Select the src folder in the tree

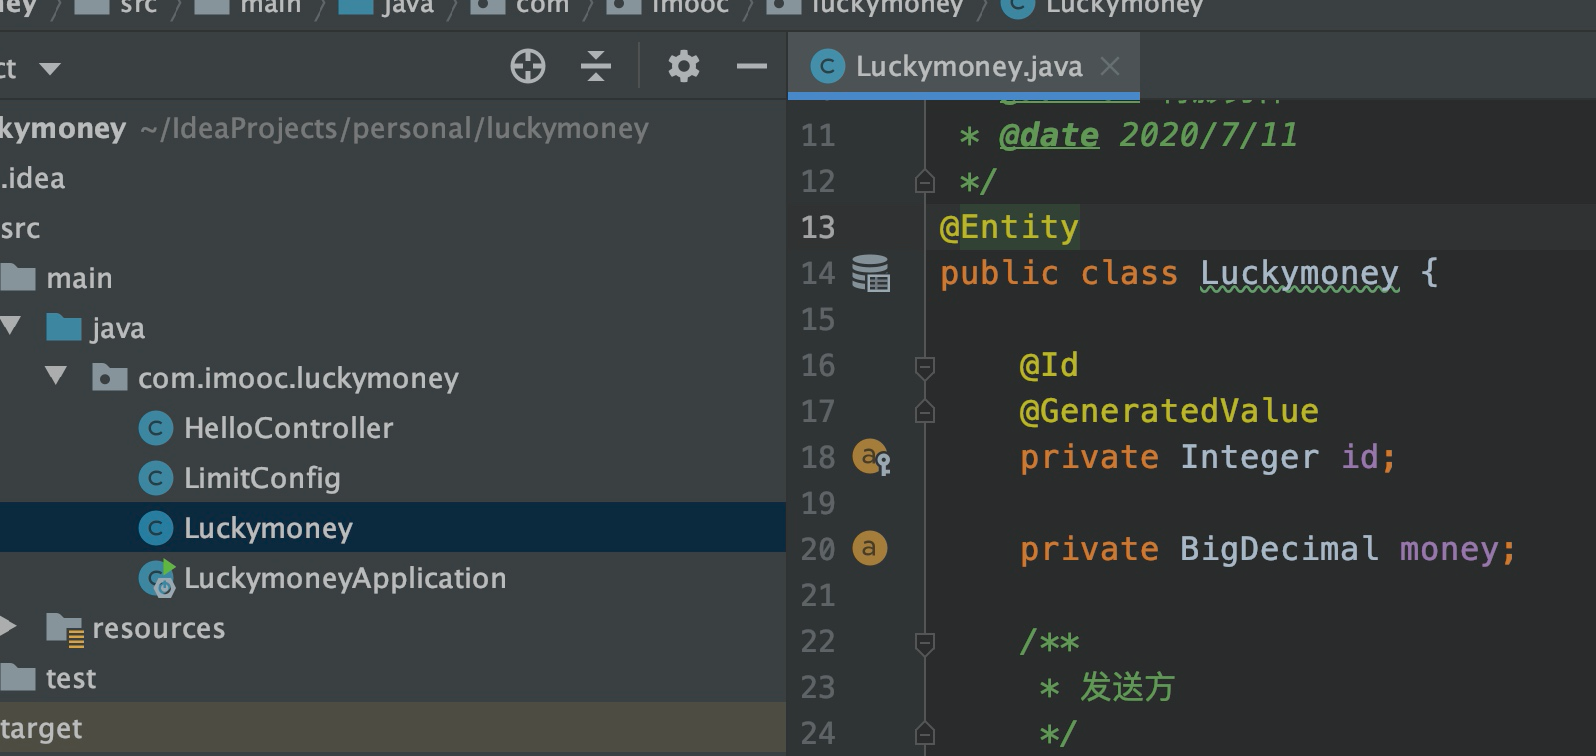point(20,228)
